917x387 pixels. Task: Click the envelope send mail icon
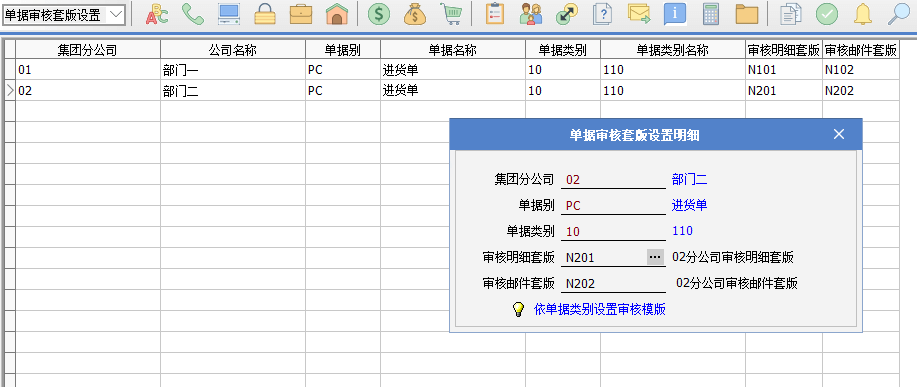point(639,14)
